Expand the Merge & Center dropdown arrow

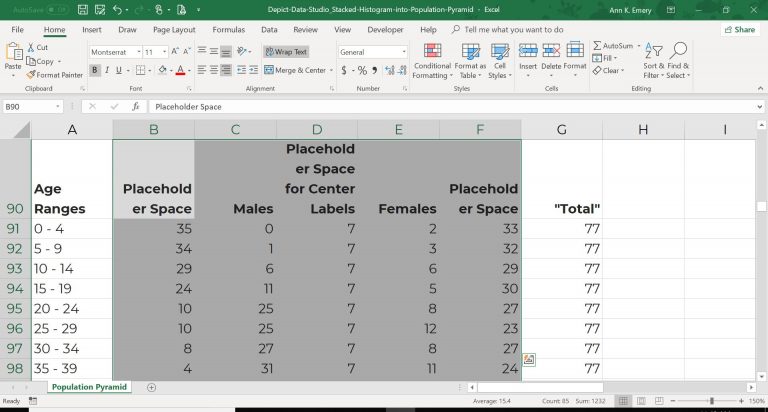click(x=331, y=71)
